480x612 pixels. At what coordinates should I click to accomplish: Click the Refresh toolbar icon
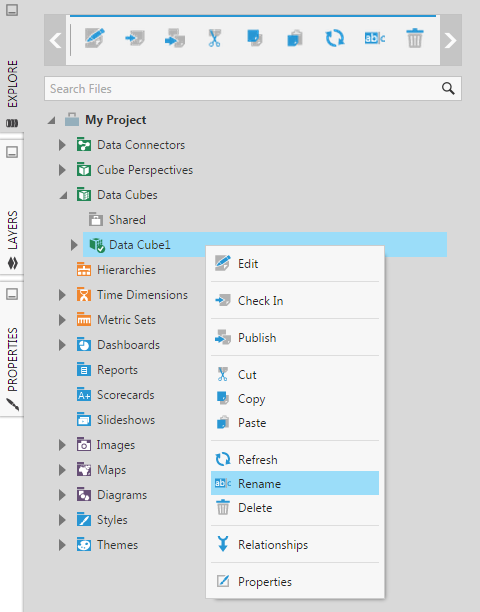point(335,38)
